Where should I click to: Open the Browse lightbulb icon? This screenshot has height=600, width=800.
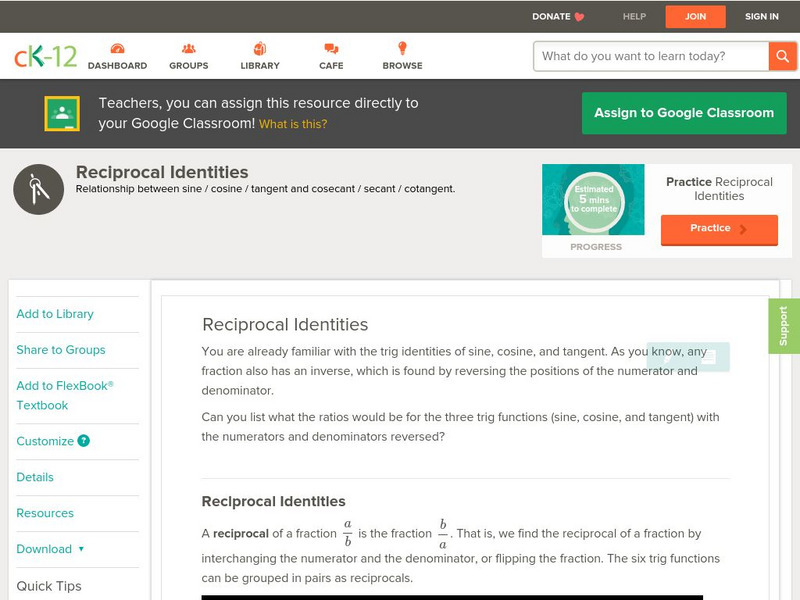pos(402,49)
